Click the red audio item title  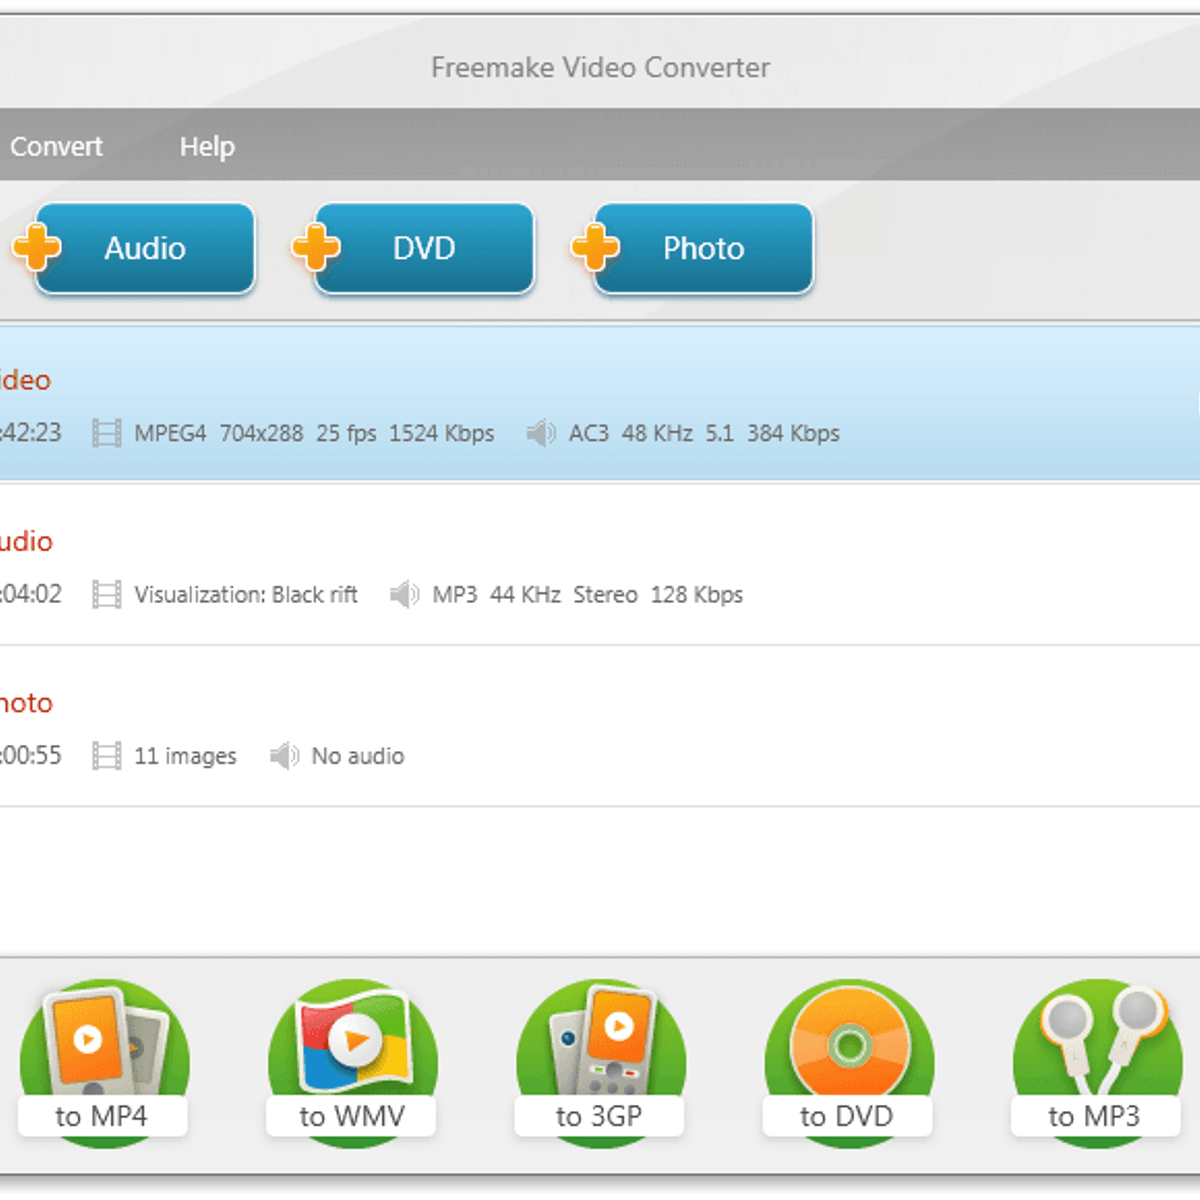point(26,541)
